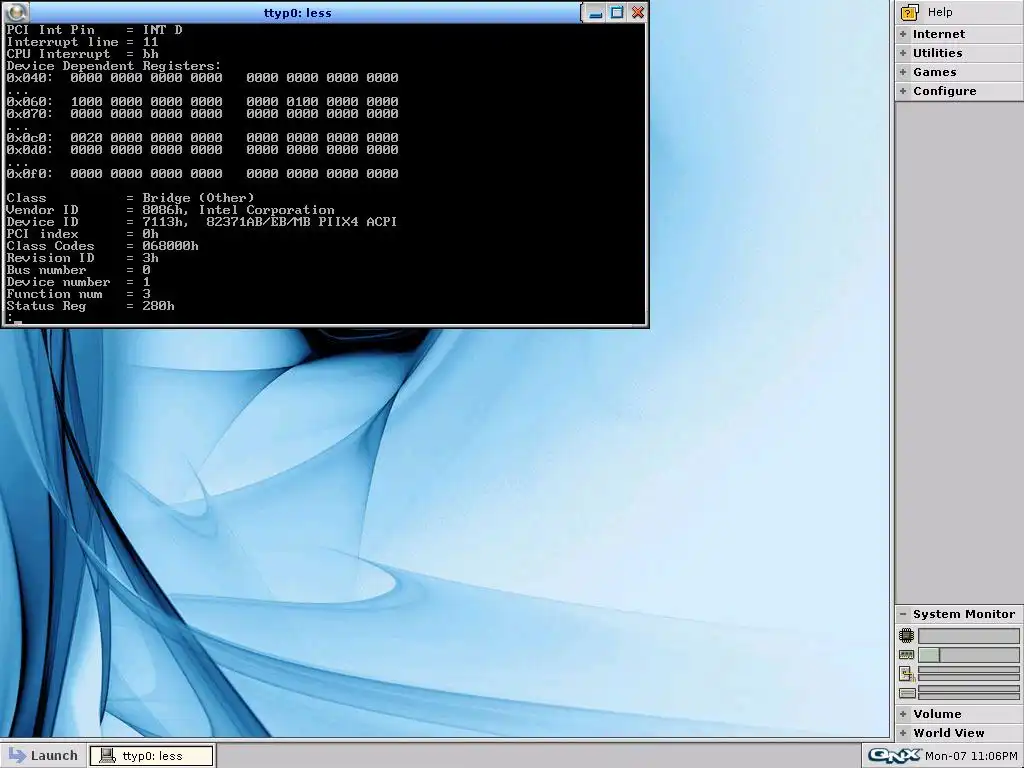Image resolution: width=1024 pixels, height=768 pixels.
Task: Open the Launch menu
Action: tap(43, 756)
